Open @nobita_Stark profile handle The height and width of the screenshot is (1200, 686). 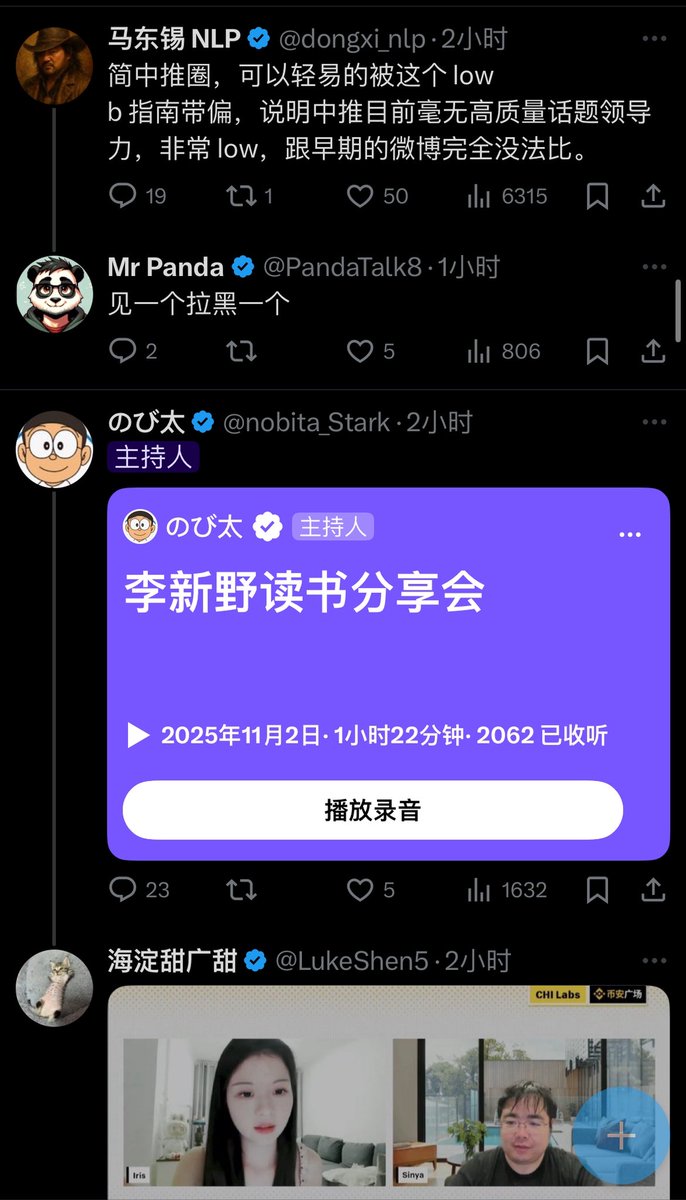tap(306, 423)
